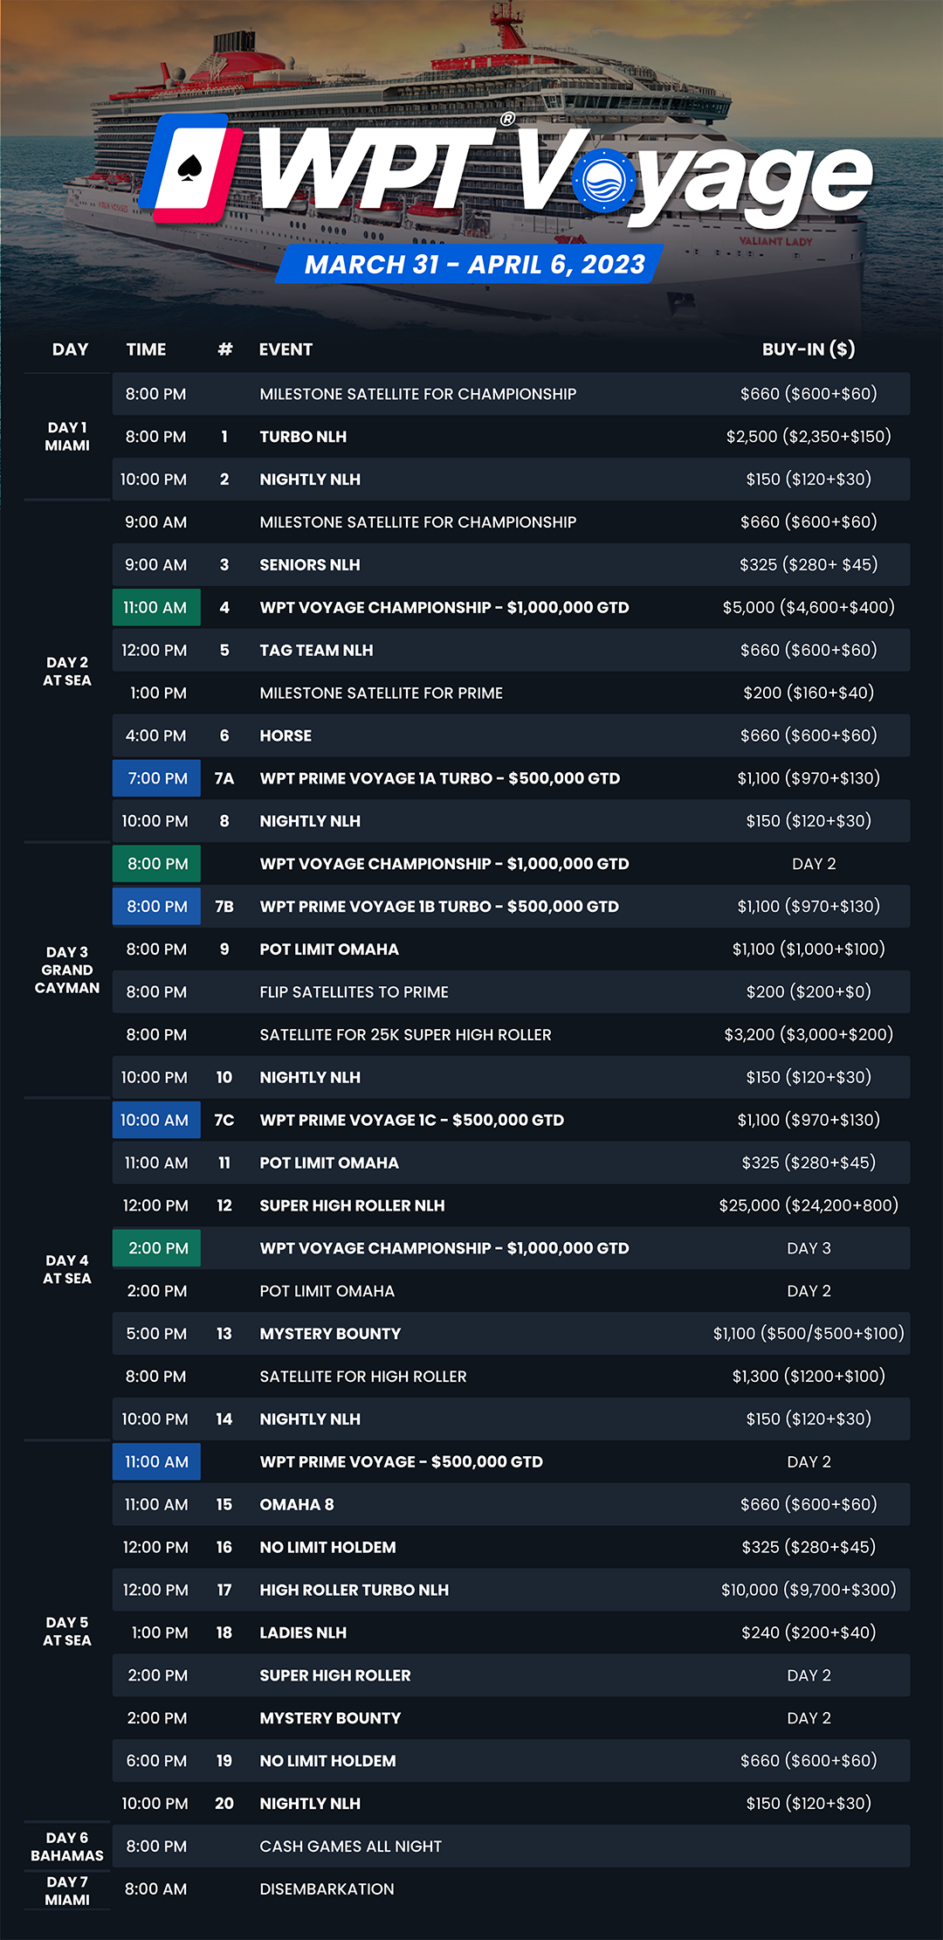
Task: Click the DAY 1 MIAMI label
Action: (67, 437)
